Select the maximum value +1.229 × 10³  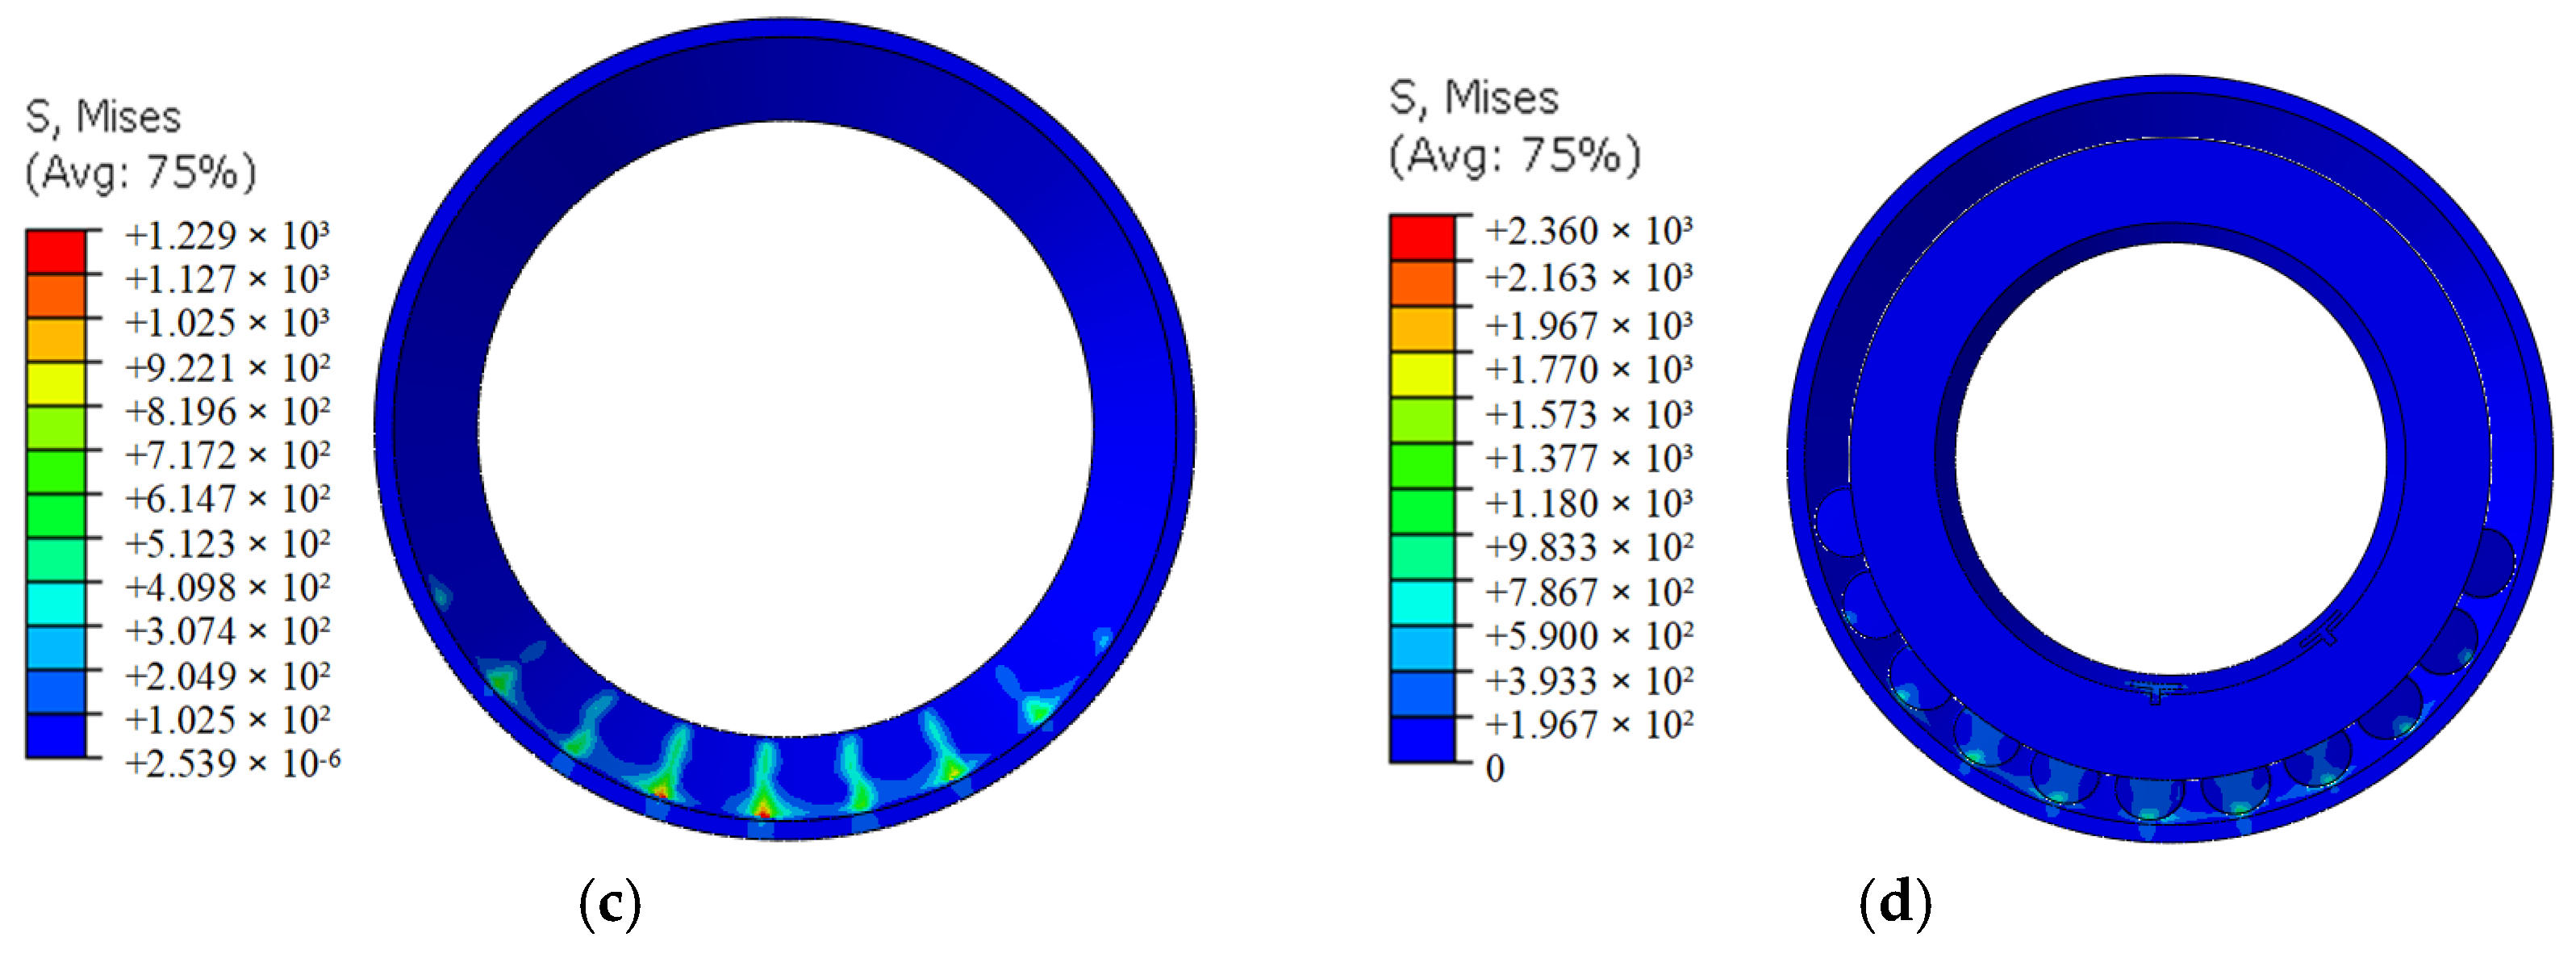point(227,236)
